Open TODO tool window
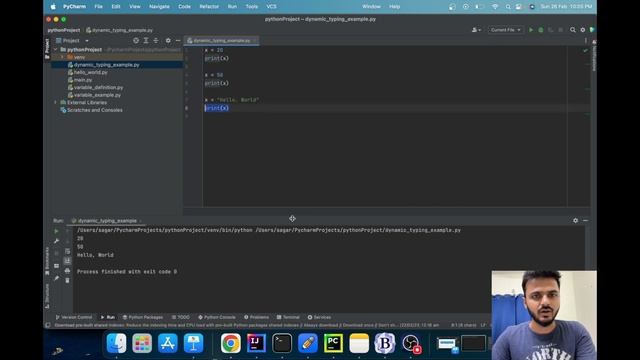The width and height of the screenshot is (640, 360). click(181, 317)
